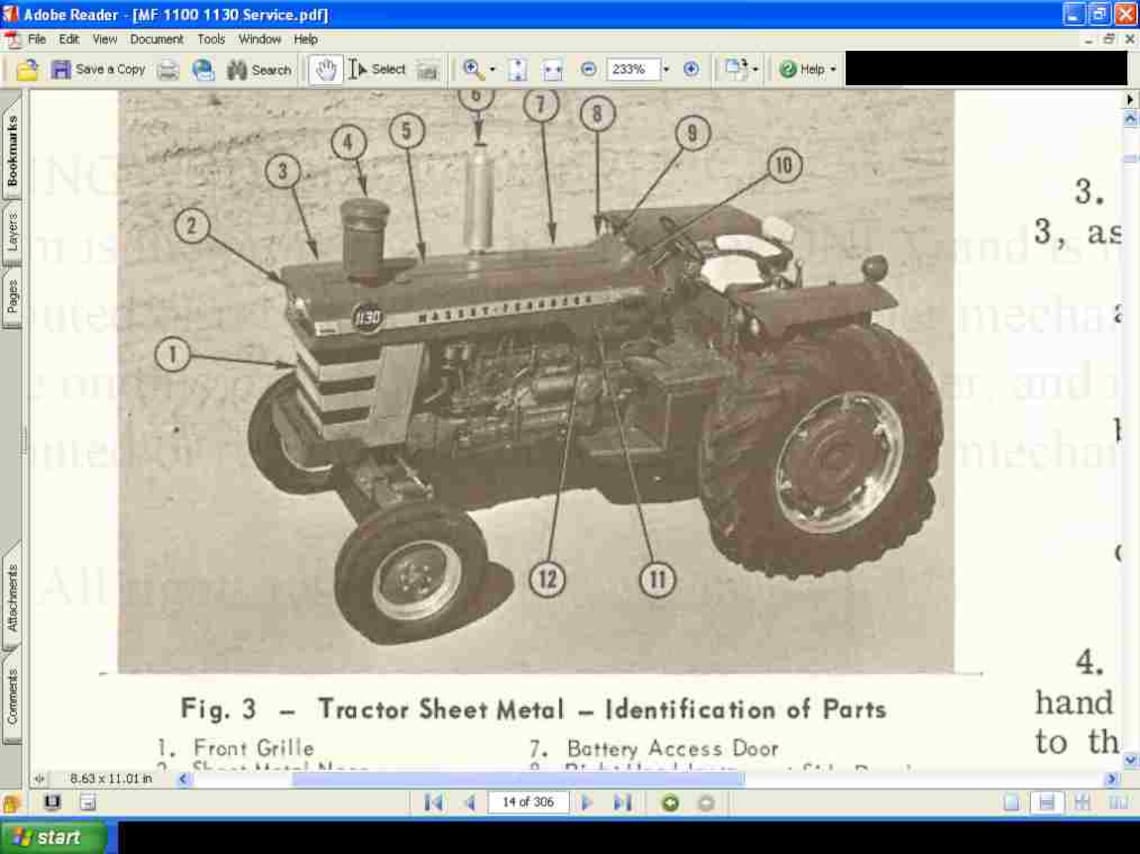The width and height of the screenshot is (1140, 854).
Task: Click the Save a Copy button
Action: pos(98,69)
